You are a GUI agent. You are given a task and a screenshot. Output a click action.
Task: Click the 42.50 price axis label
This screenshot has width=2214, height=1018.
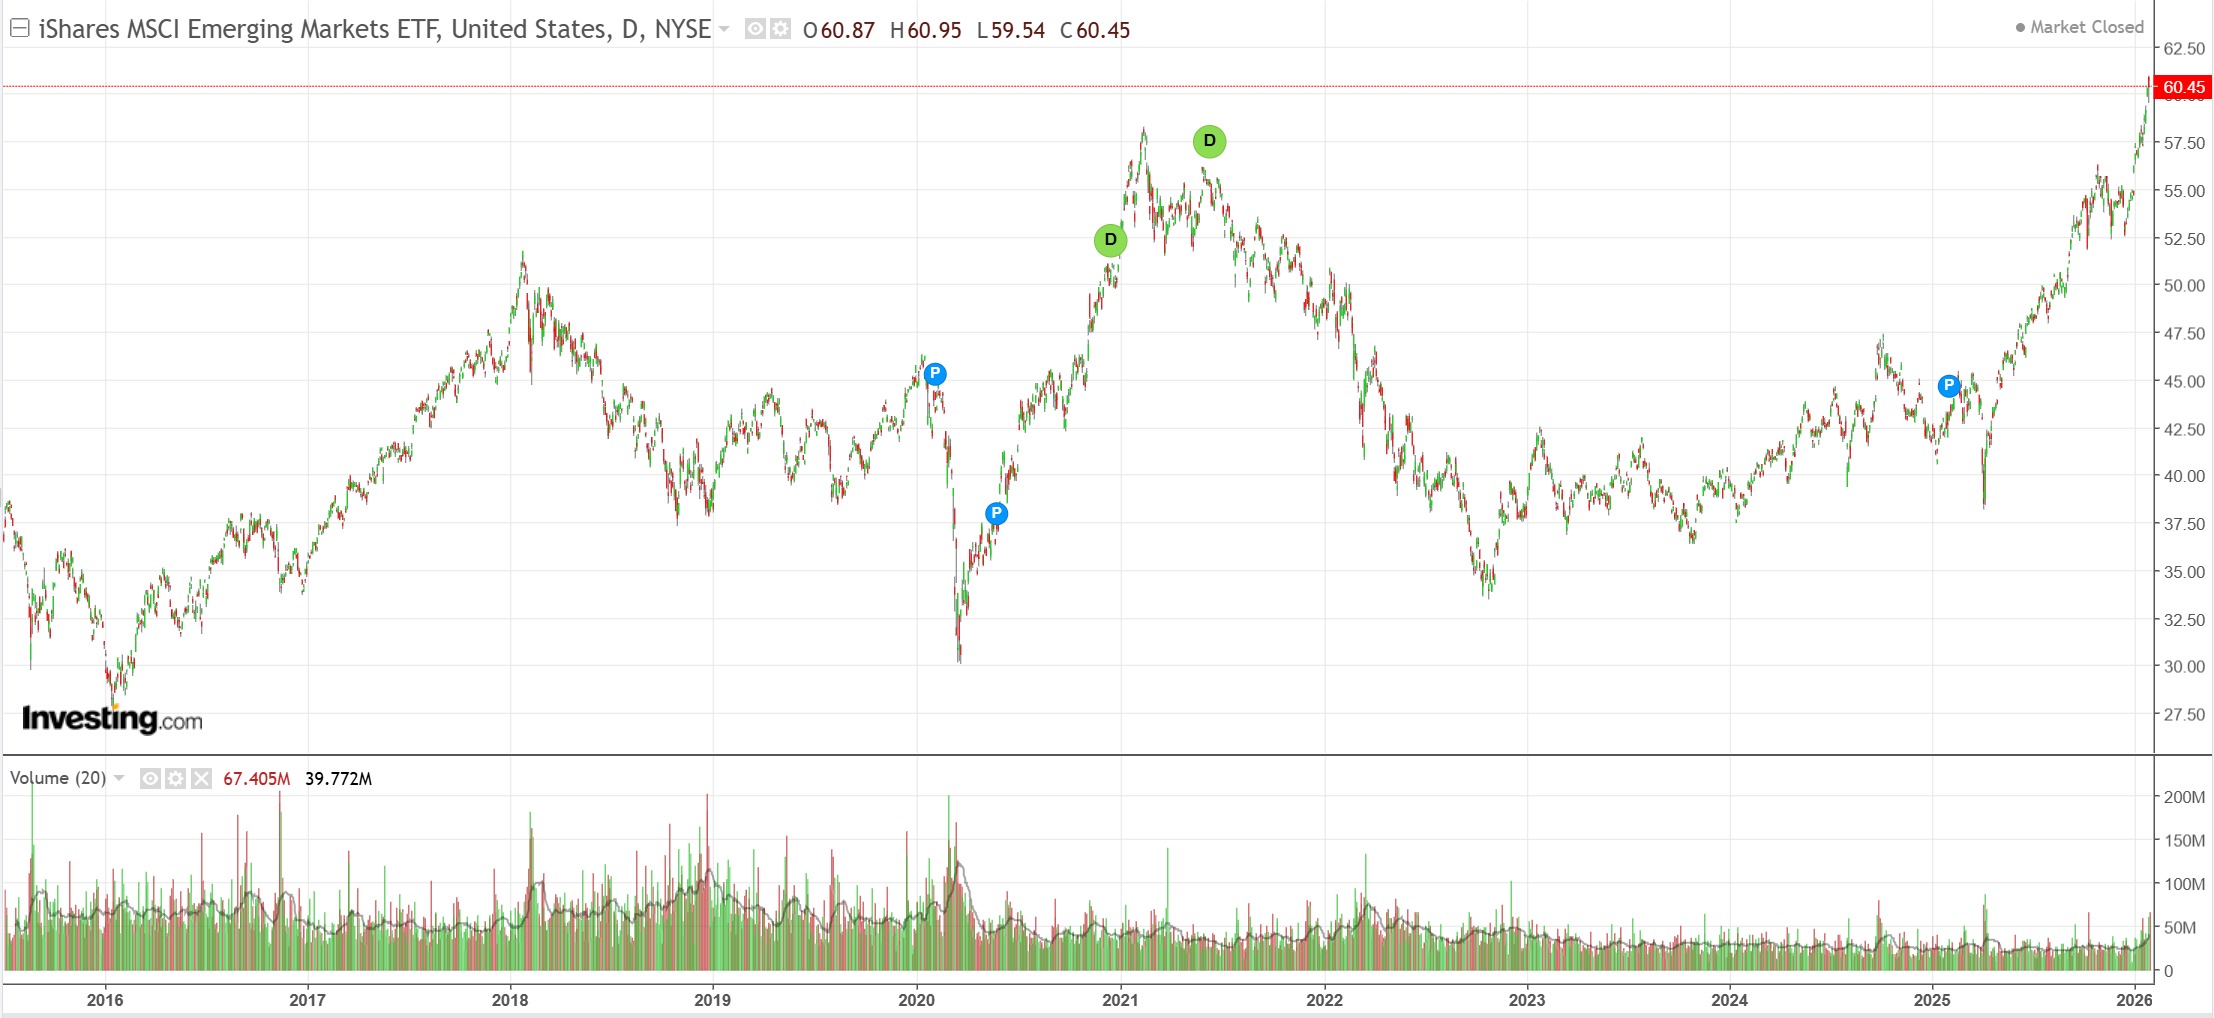pos(2184,429)
